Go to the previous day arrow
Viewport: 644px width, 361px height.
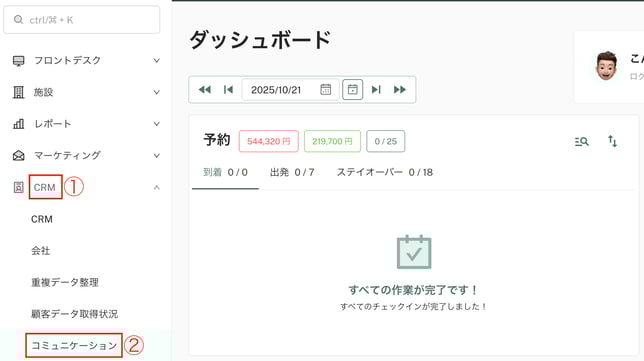click(228, 90)
